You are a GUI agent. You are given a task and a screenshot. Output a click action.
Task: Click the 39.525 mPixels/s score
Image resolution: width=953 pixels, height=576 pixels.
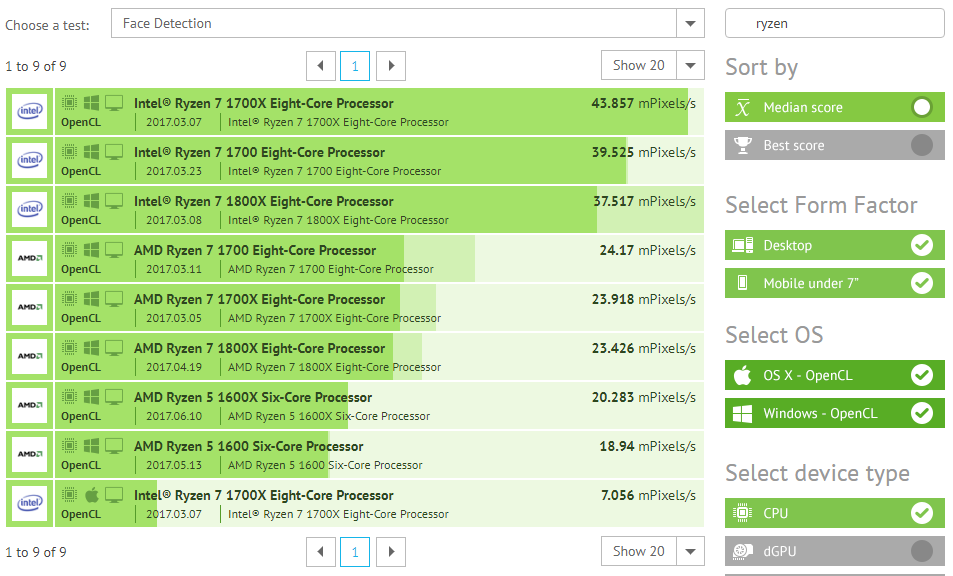pos(644,153)
